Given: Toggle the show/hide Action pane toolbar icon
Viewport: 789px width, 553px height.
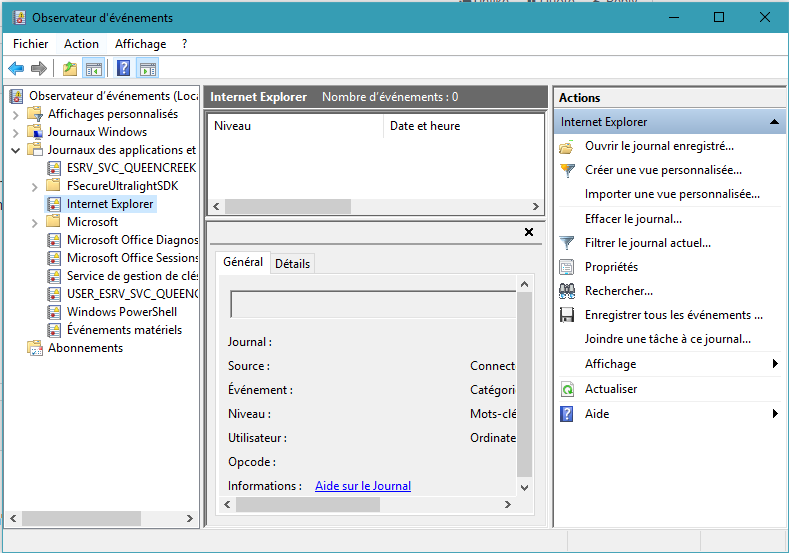Looking at the screenshot, I should click(148, 68).
